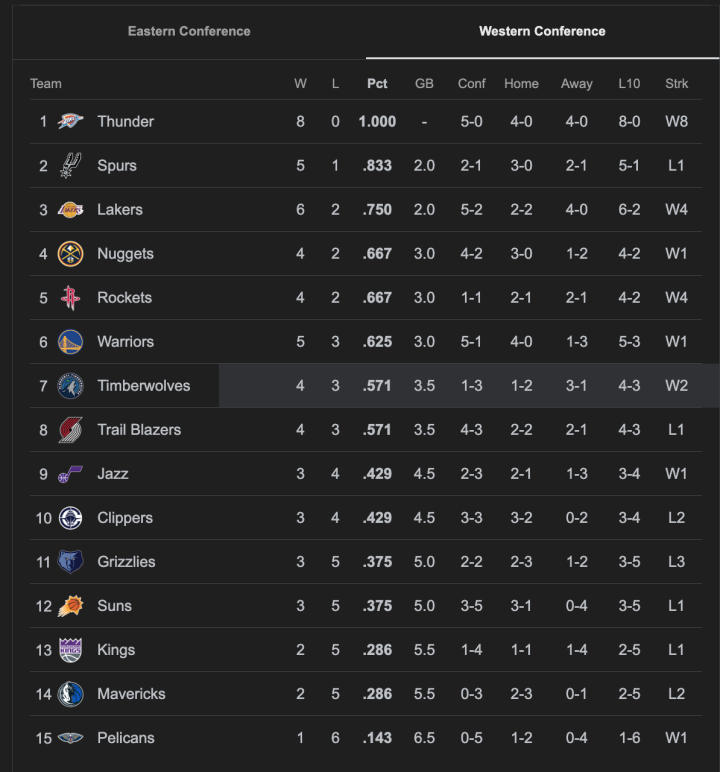Image resolution: width=720 pixels, height=772 pixels.
Task: Click the Warriors team logo
Action: point(70,342)
